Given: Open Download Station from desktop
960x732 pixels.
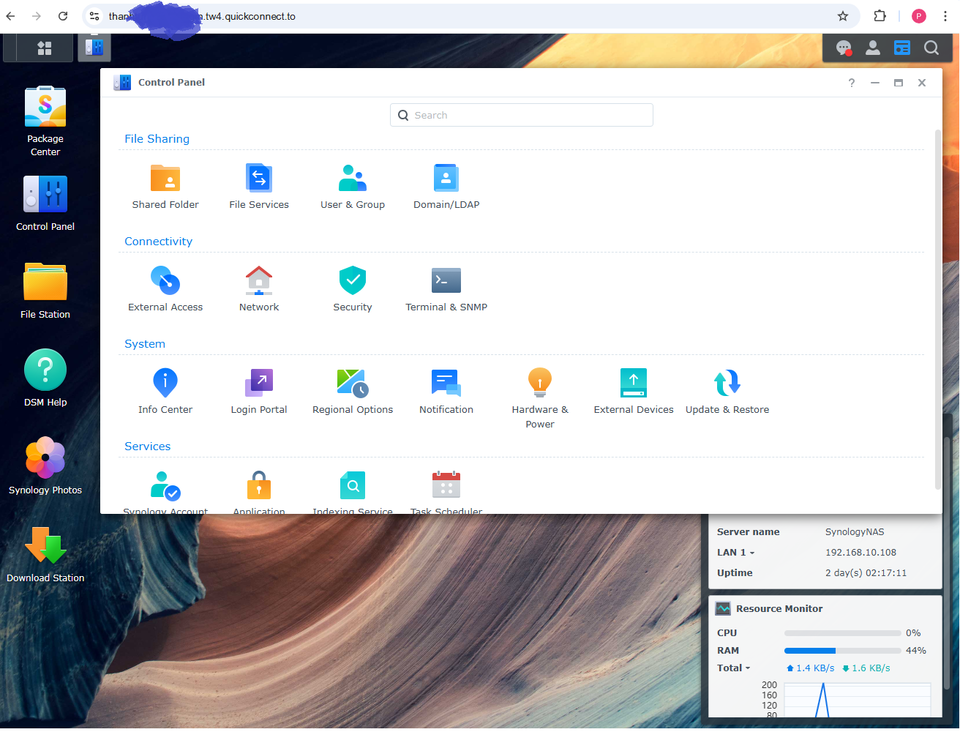Looking at the screenshot, I should point(45,554).
